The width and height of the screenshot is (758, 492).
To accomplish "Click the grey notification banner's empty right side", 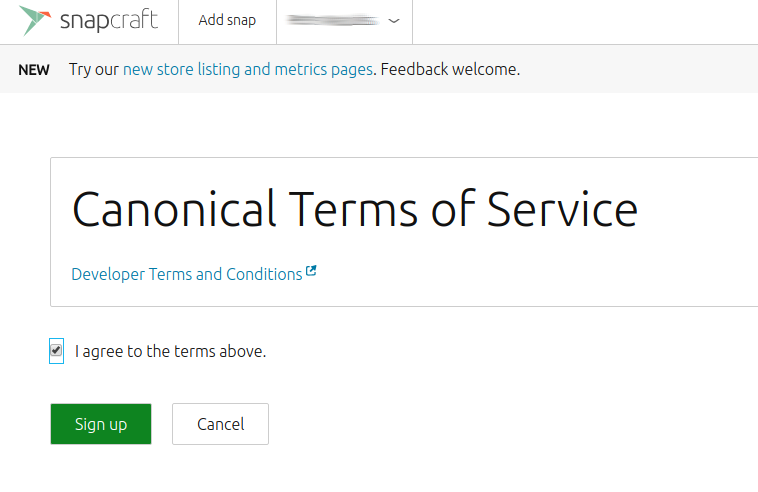I will pos(638,69).
